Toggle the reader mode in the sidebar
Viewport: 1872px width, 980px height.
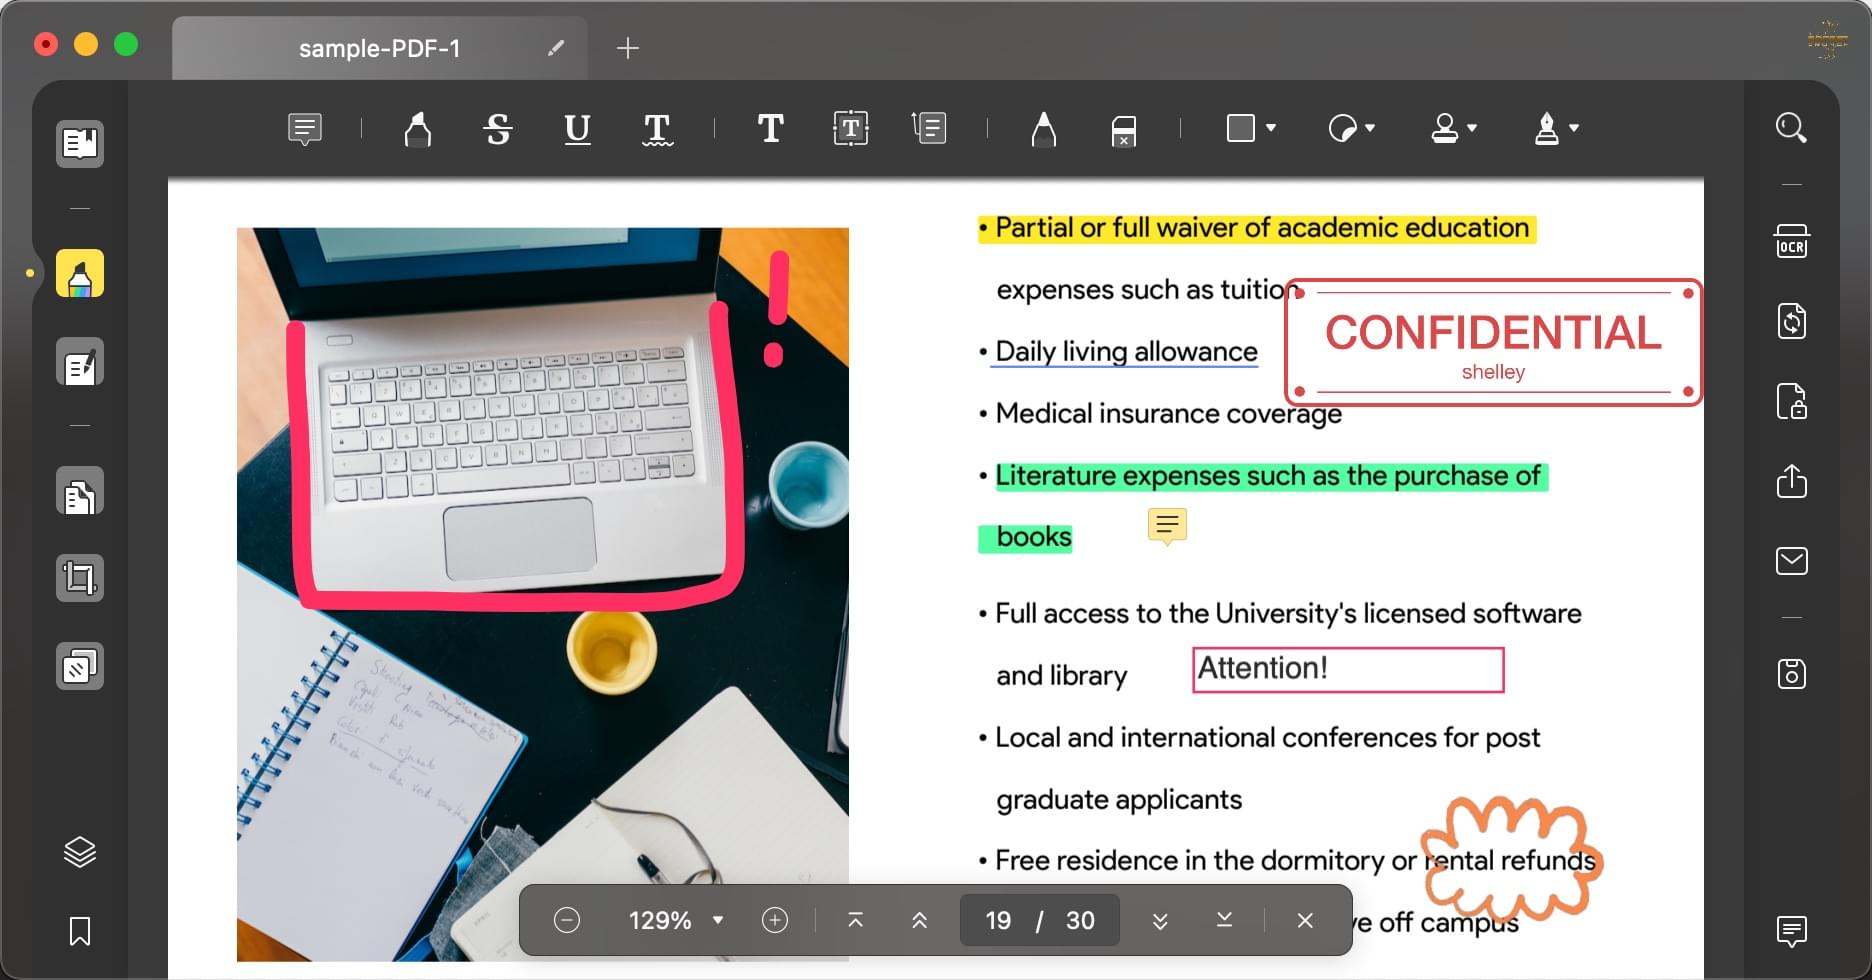(x=80, y=144)
